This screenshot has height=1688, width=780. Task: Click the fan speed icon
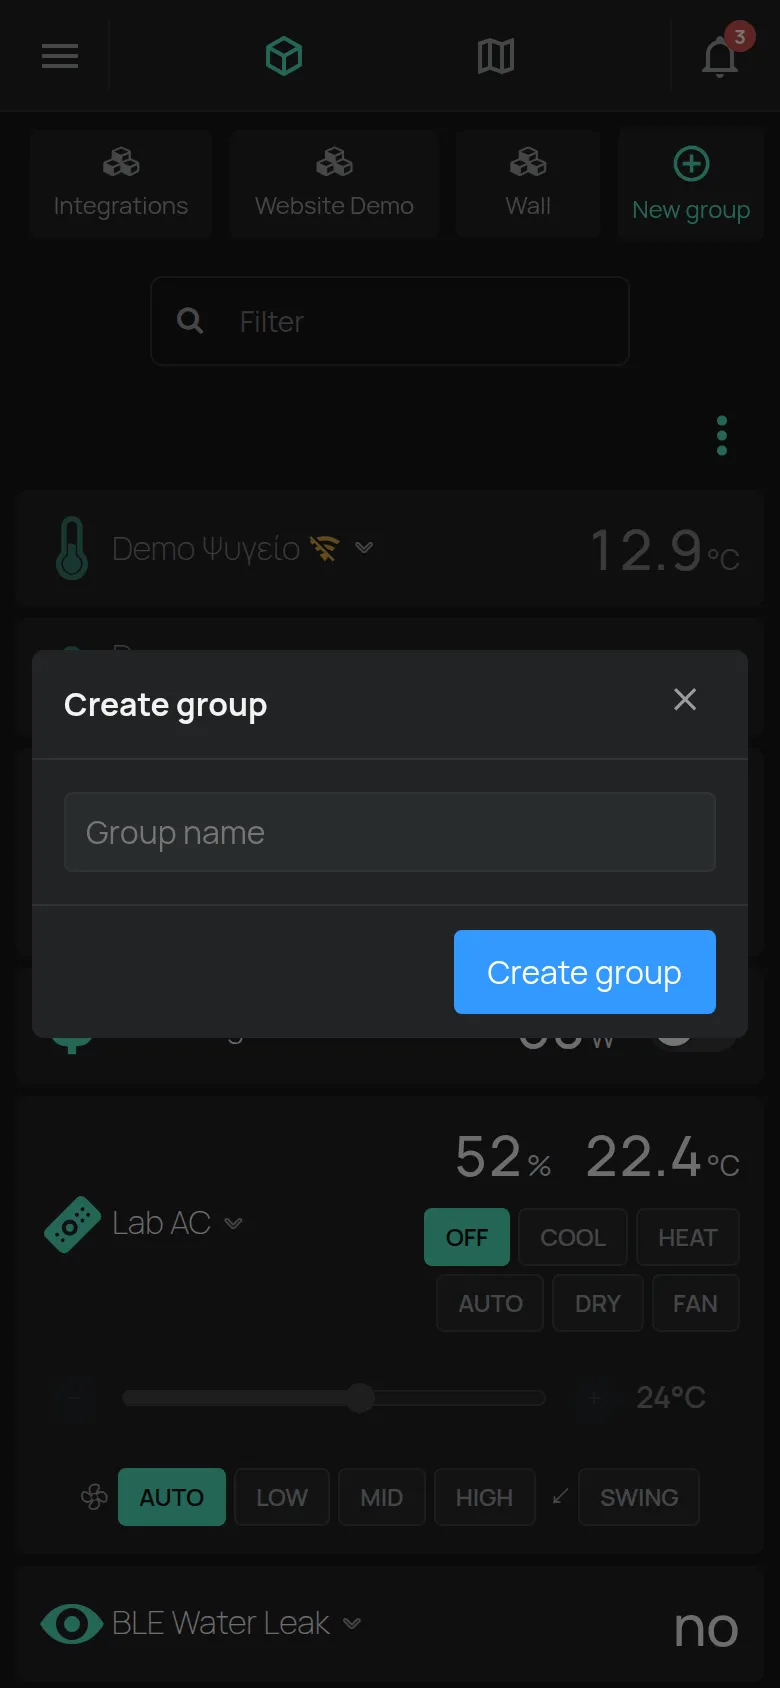pyautogui.click(x=94, y=1497)
